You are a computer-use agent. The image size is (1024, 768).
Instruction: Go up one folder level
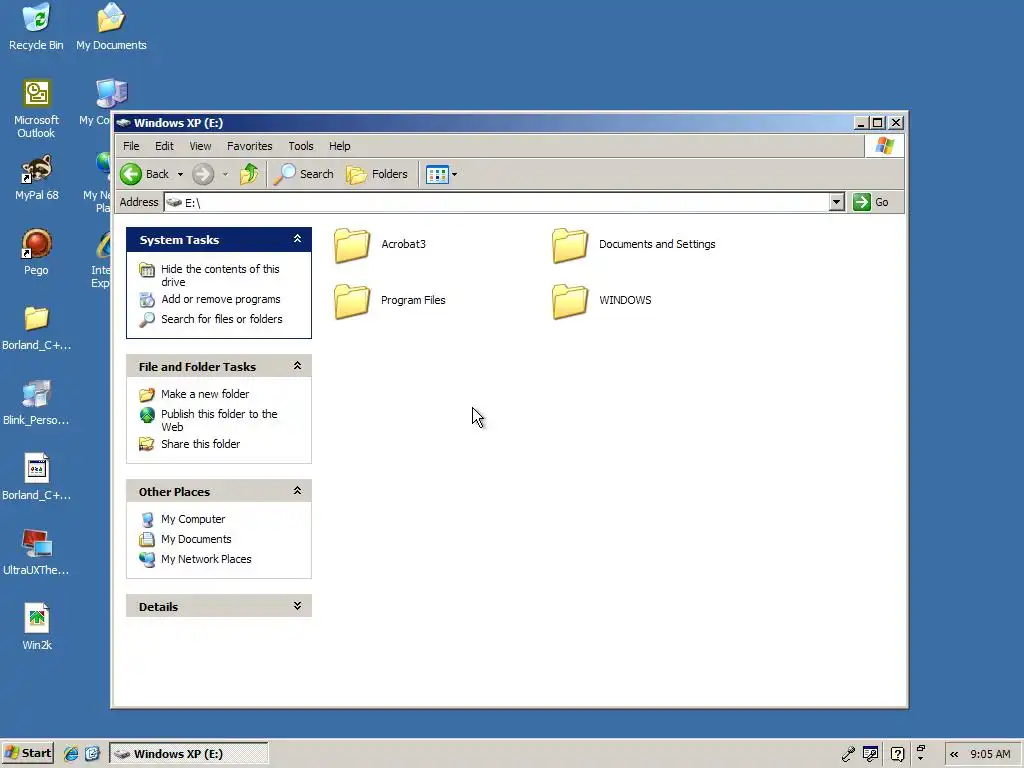249,174
